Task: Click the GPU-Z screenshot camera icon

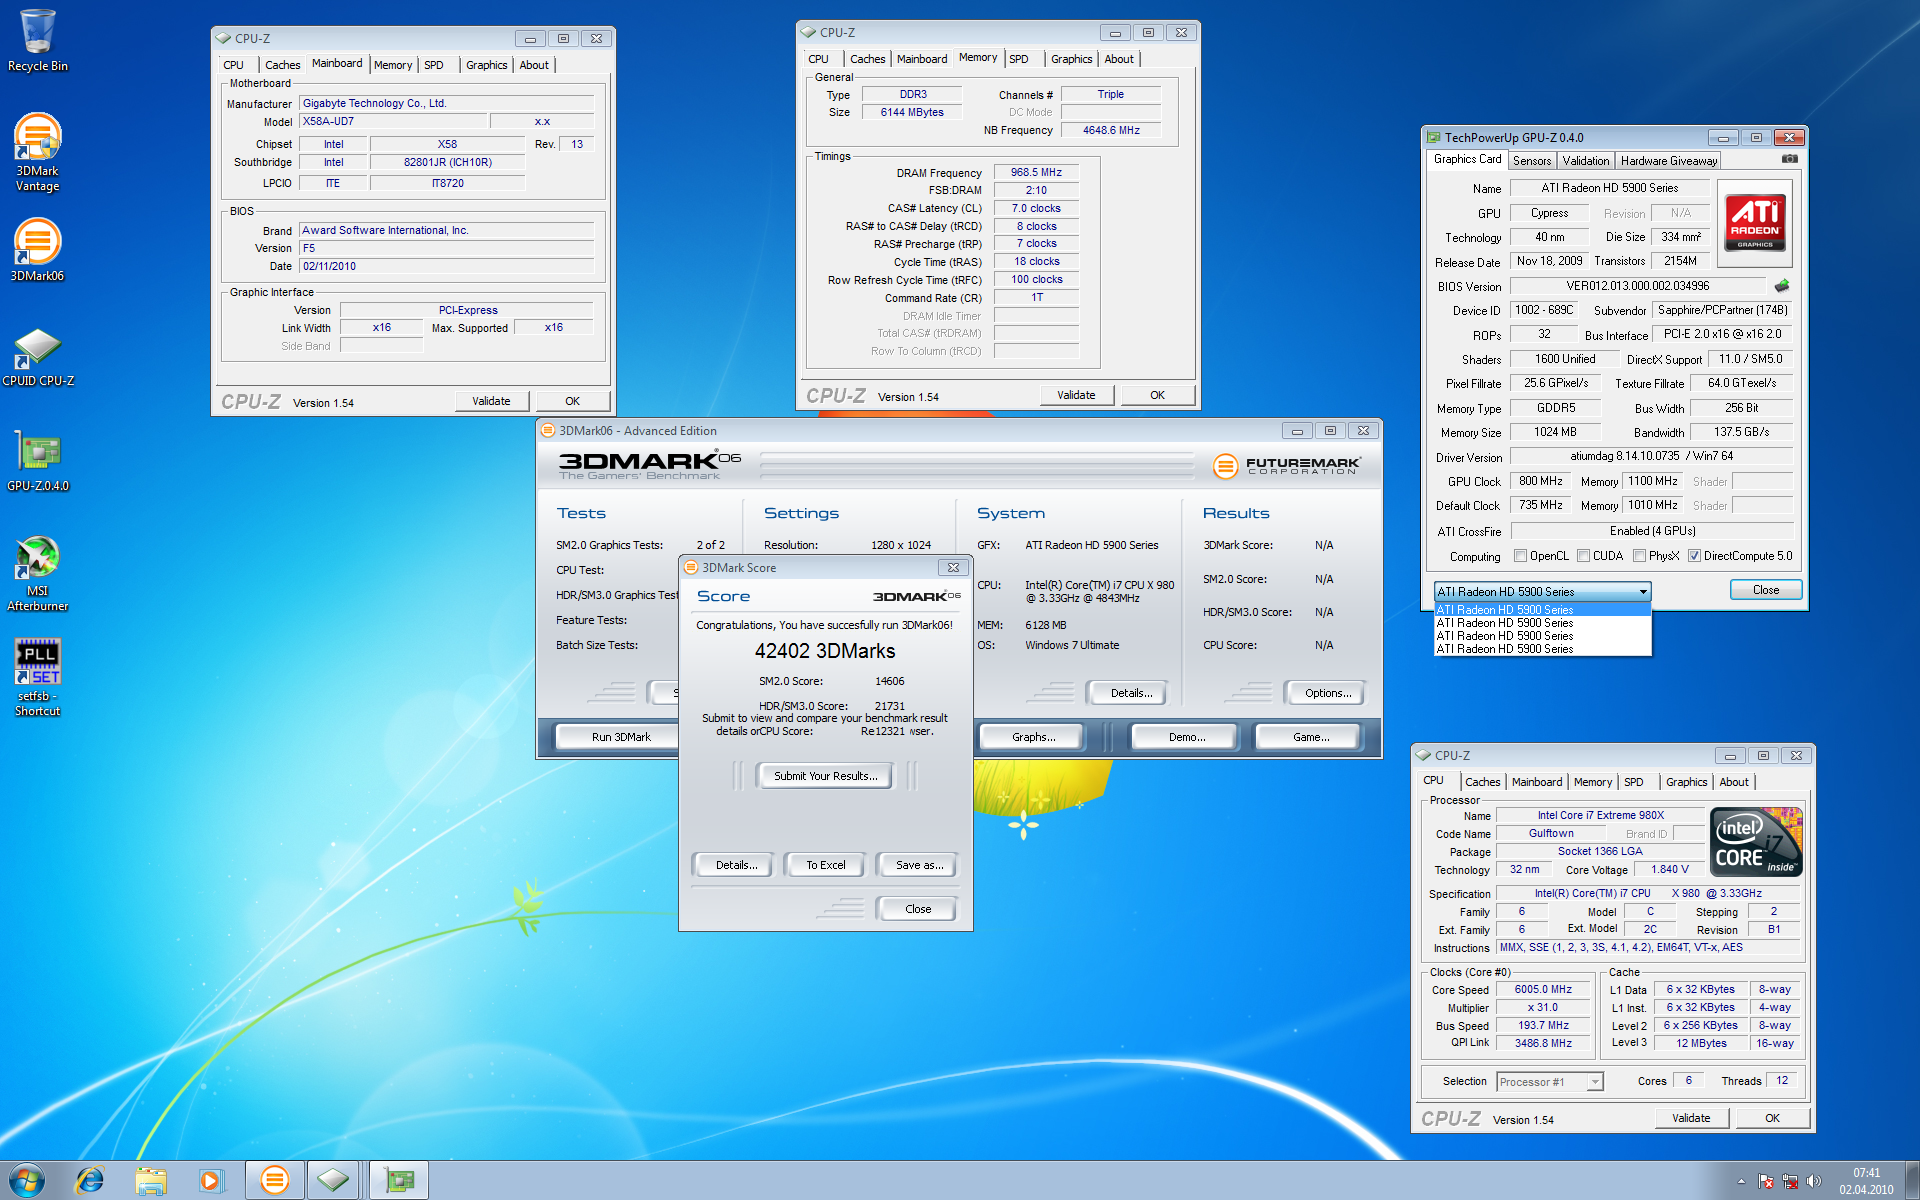Action: click(x=1790, y=159)
